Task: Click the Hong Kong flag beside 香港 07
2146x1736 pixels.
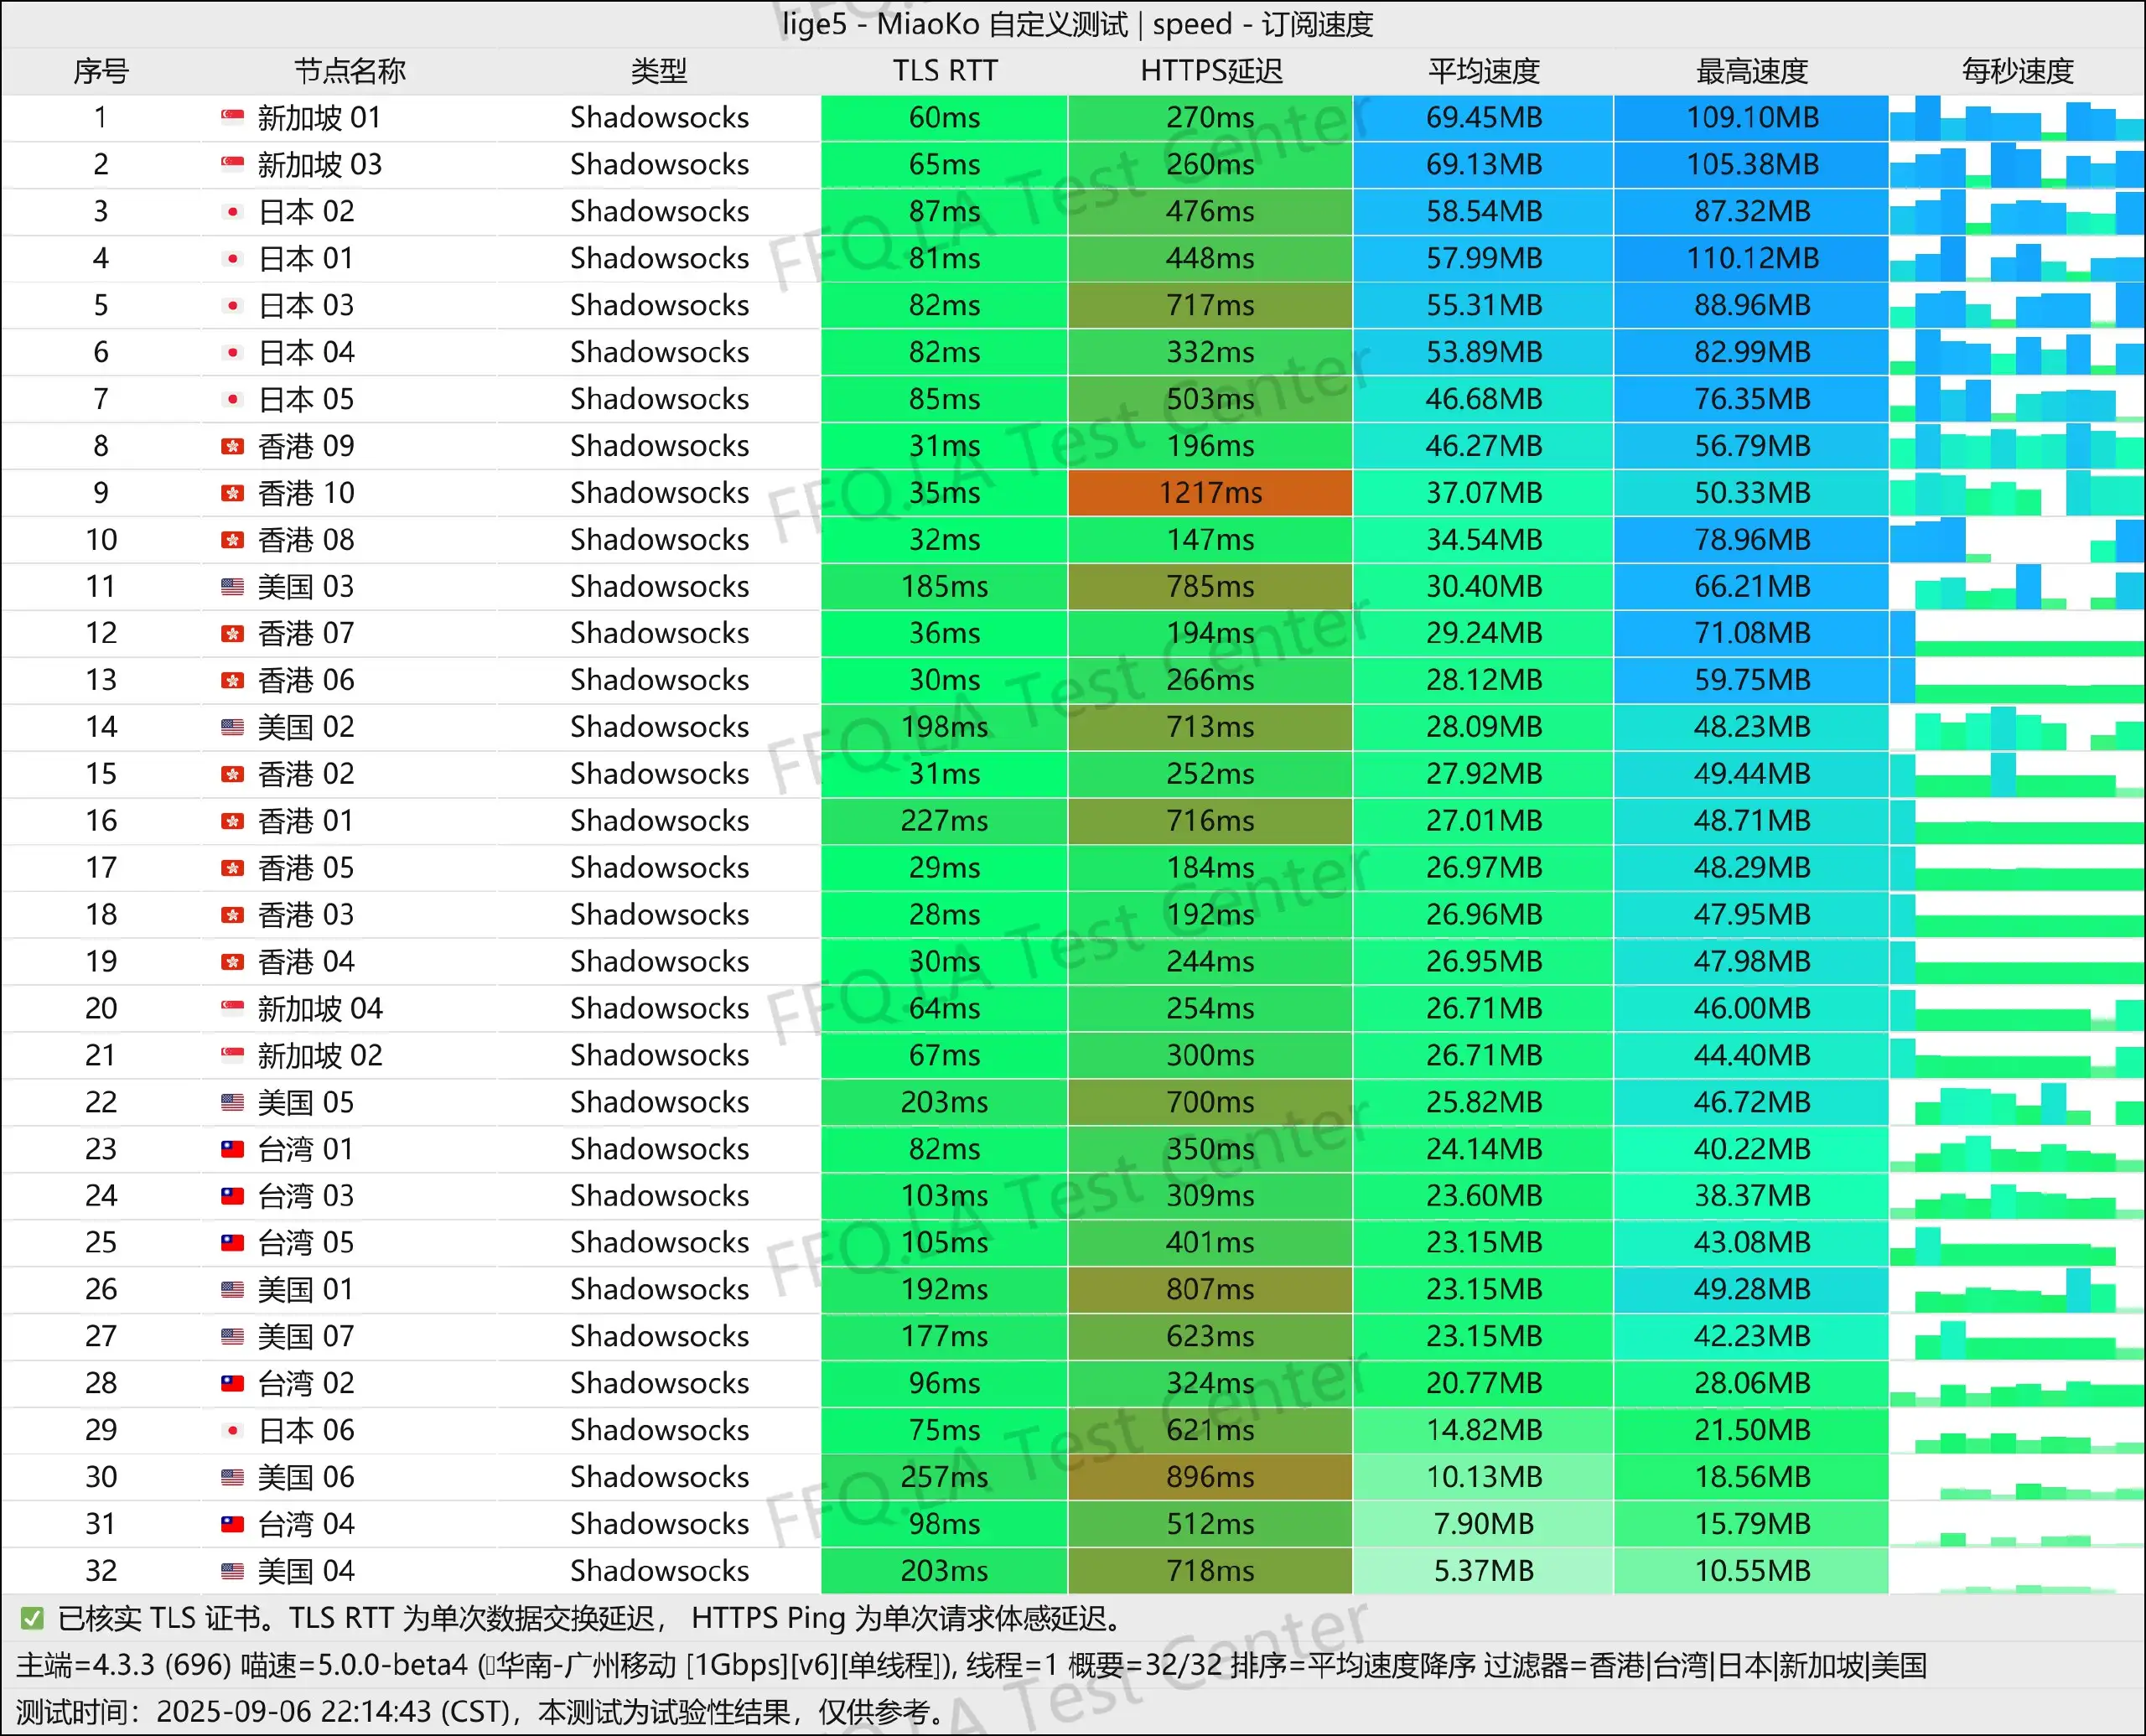Action: point(232,633)
